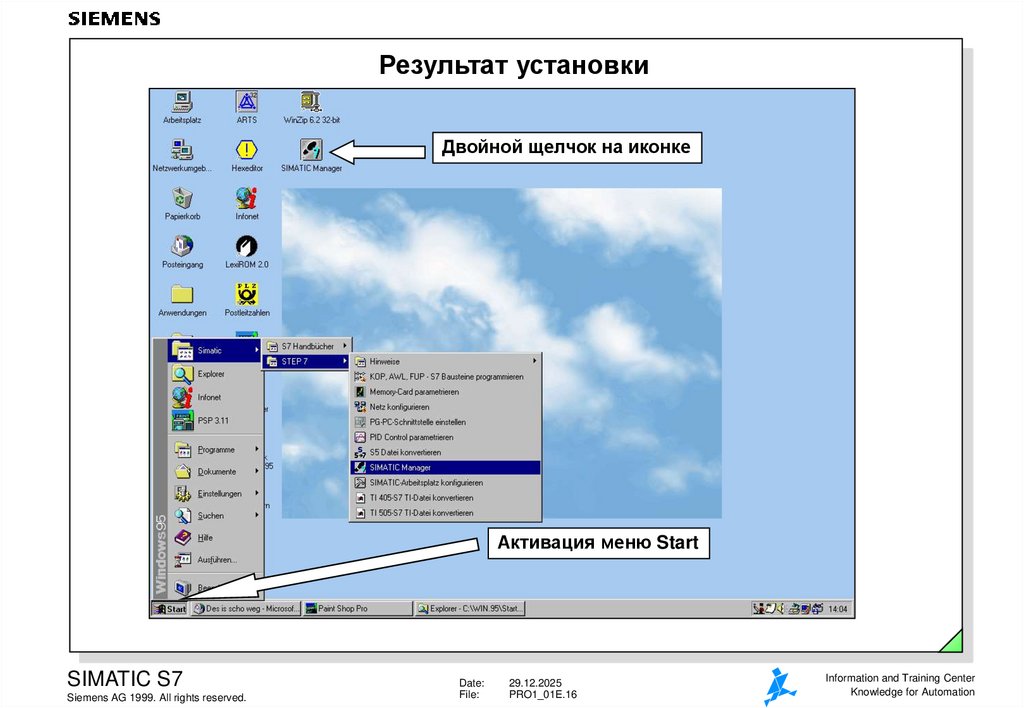Open SIMATIC Manager from the desktop
The width and height of the screenshot is (1024, 708).
coord(311,150)
